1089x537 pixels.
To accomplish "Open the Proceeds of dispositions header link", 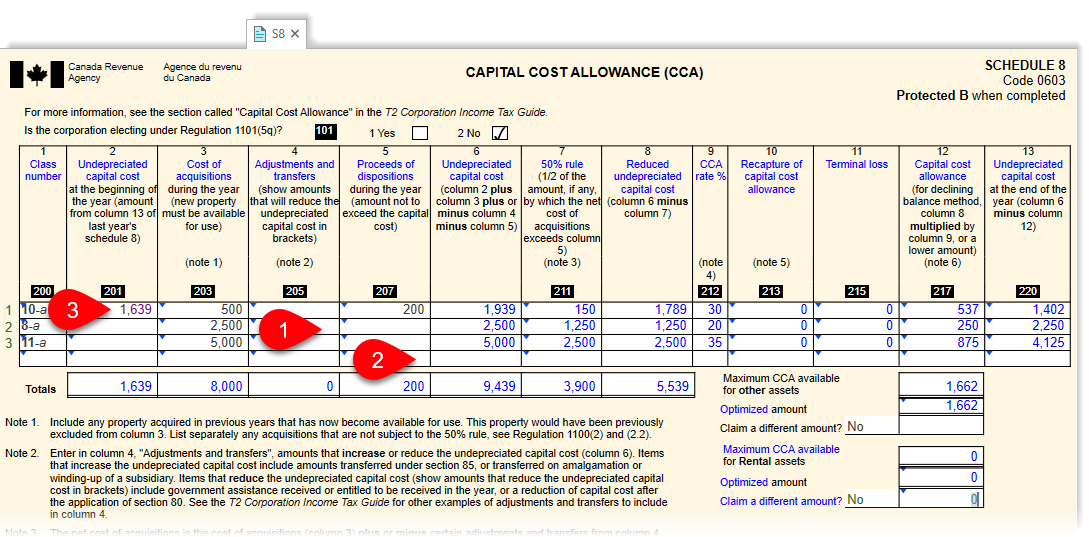I will tap(385, 171).
